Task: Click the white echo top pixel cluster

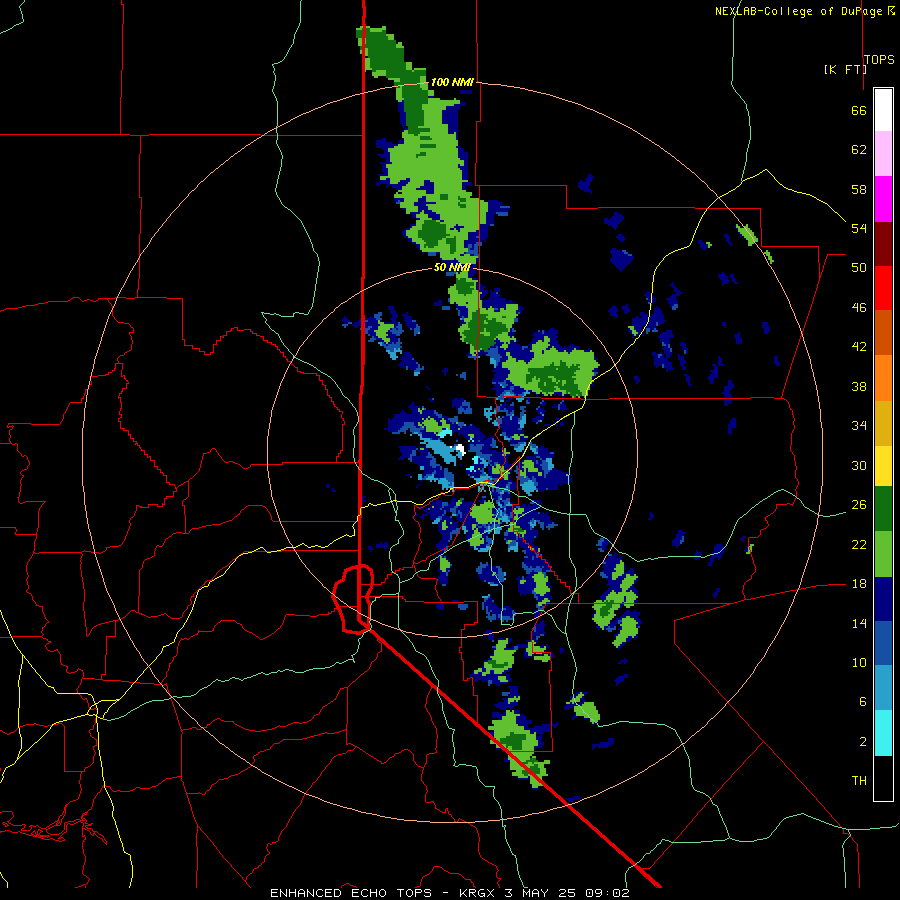Action: tap(459, 449)
